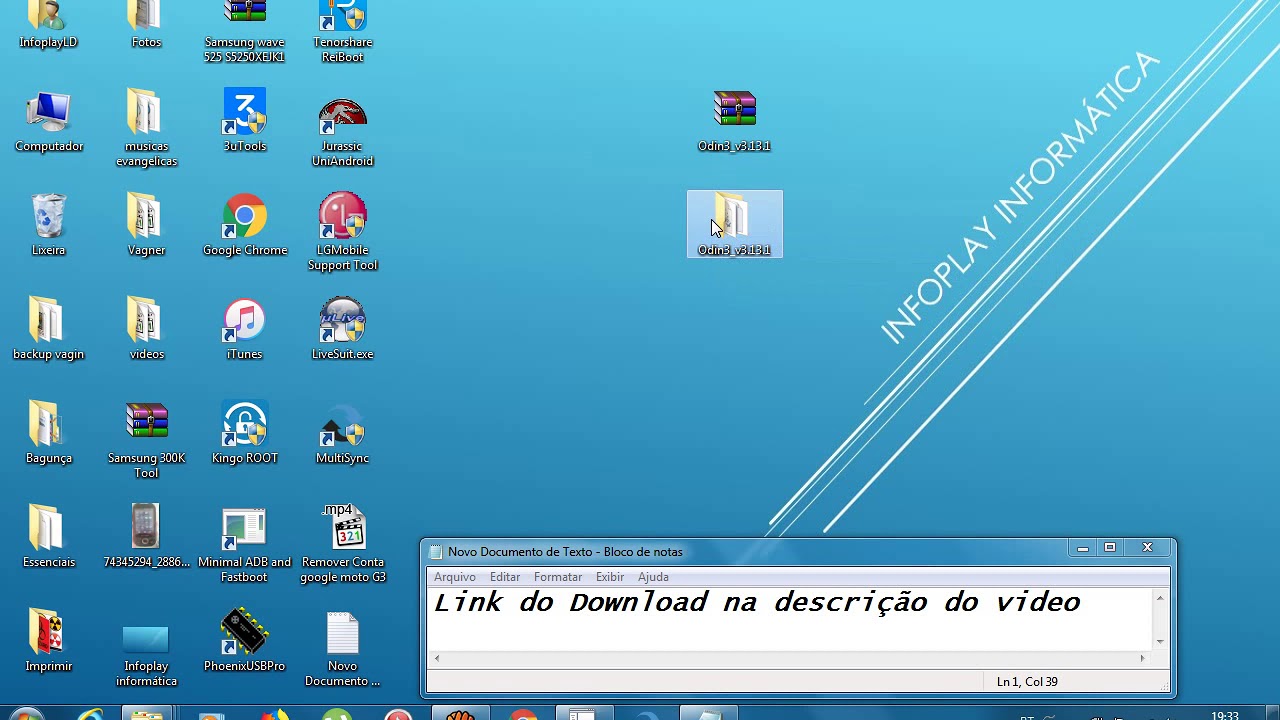Select the Tenorshare ReiBoot shortcut
This screenshot has height=720, width=1280.
click(342, 32)
